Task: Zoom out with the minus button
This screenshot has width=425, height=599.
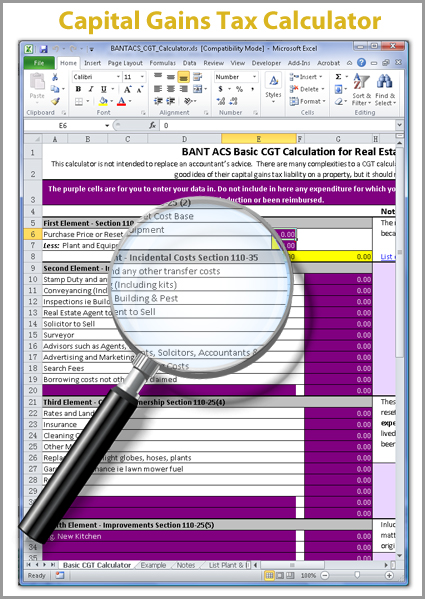Action: point(325,575)
